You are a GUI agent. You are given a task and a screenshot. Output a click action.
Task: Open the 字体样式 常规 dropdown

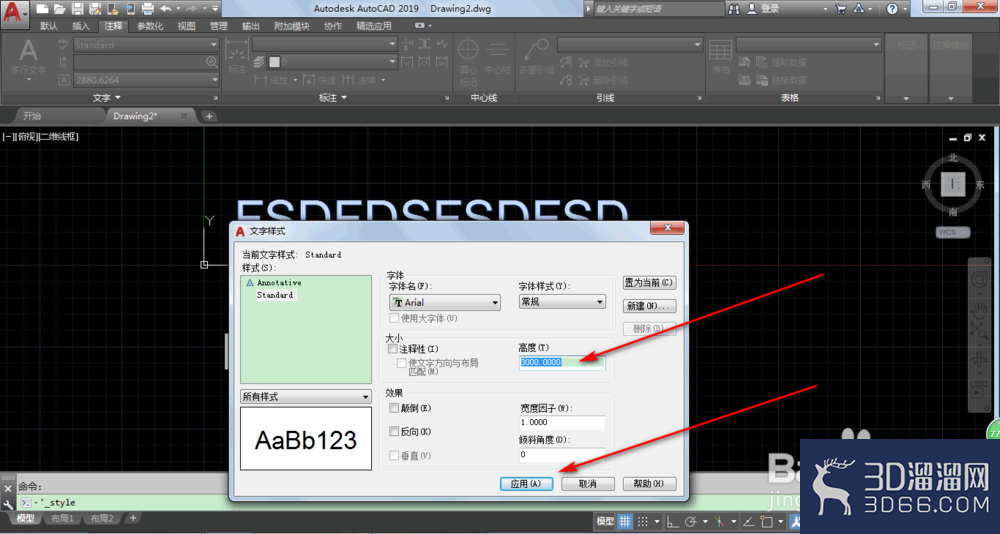click(x=562, y=302)
